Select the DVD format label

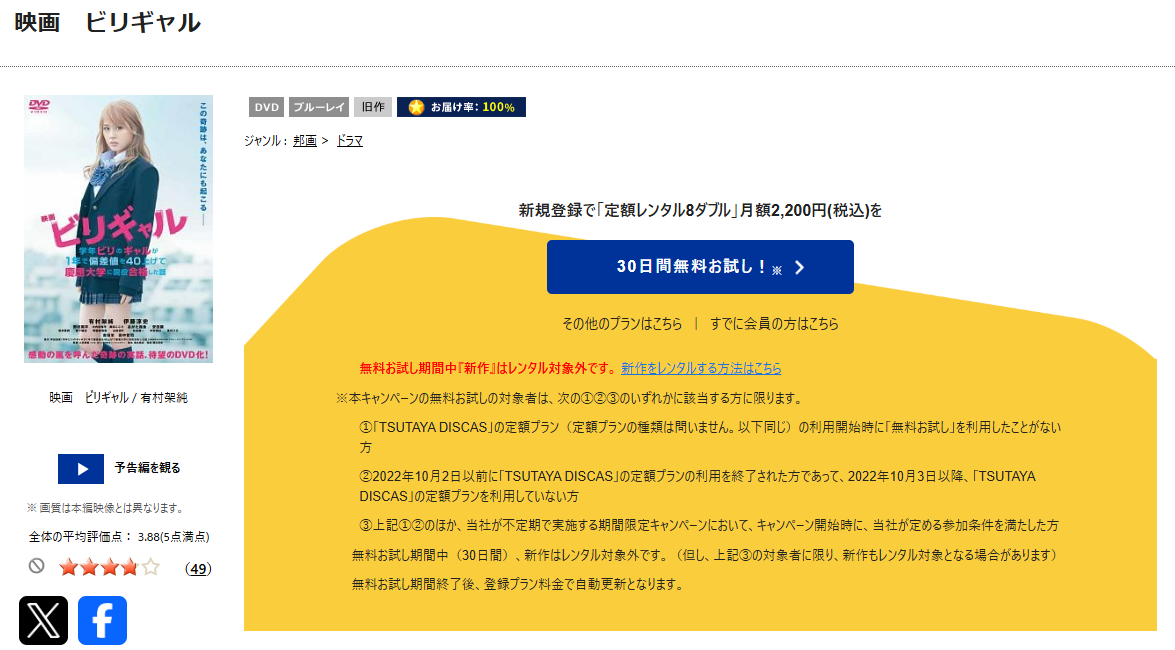(266, 106)
